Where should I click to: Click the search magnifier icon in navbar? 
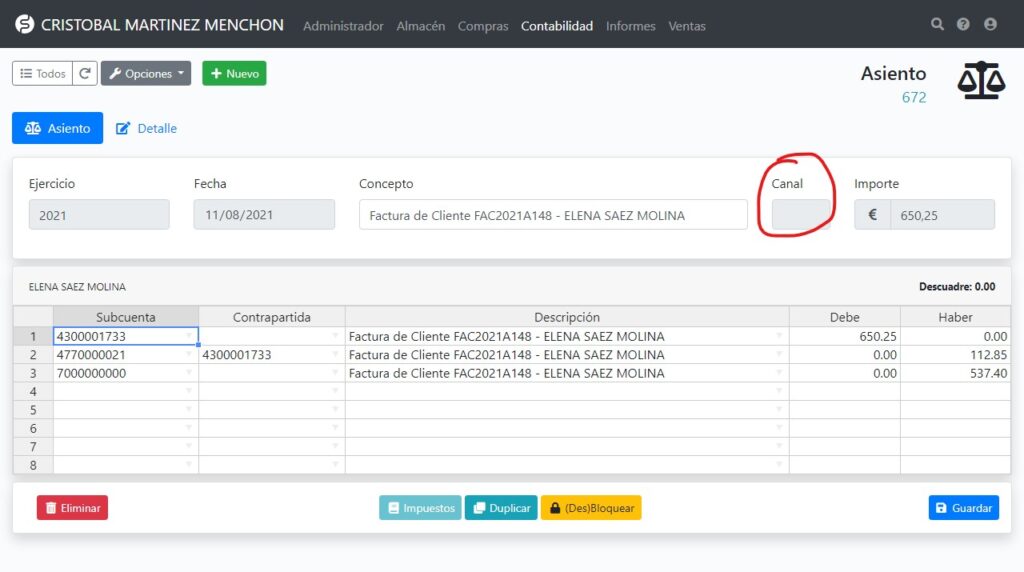(937, 25)
